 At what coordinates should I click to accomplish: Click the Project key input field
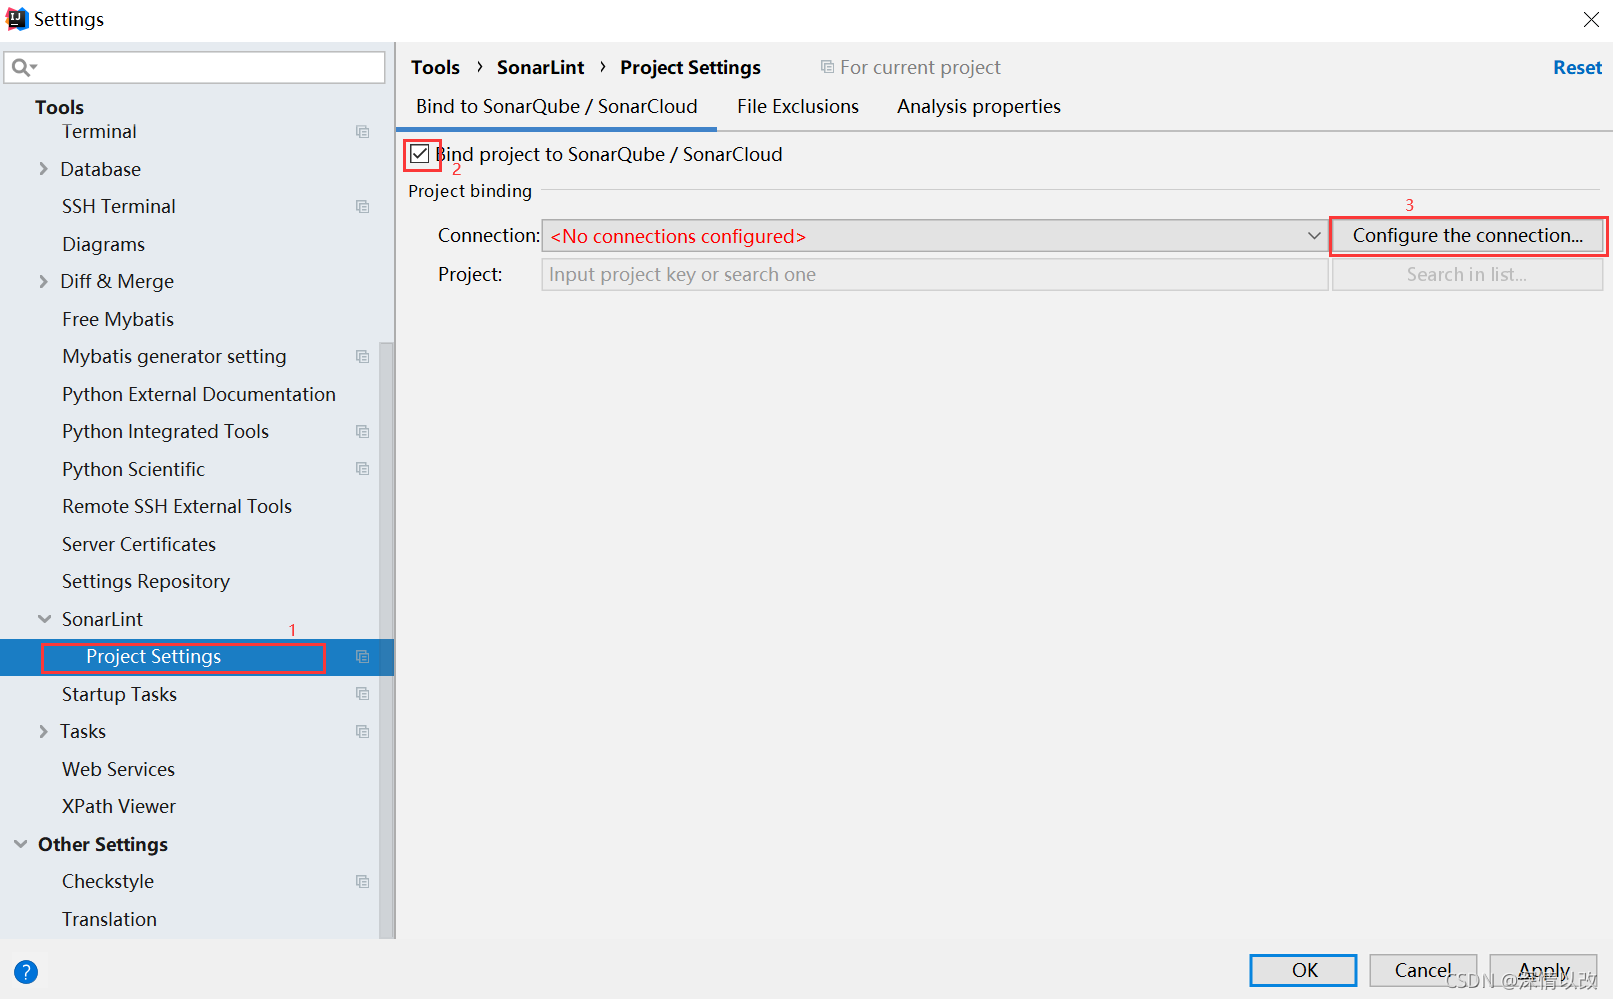click(x=934, y=275)
